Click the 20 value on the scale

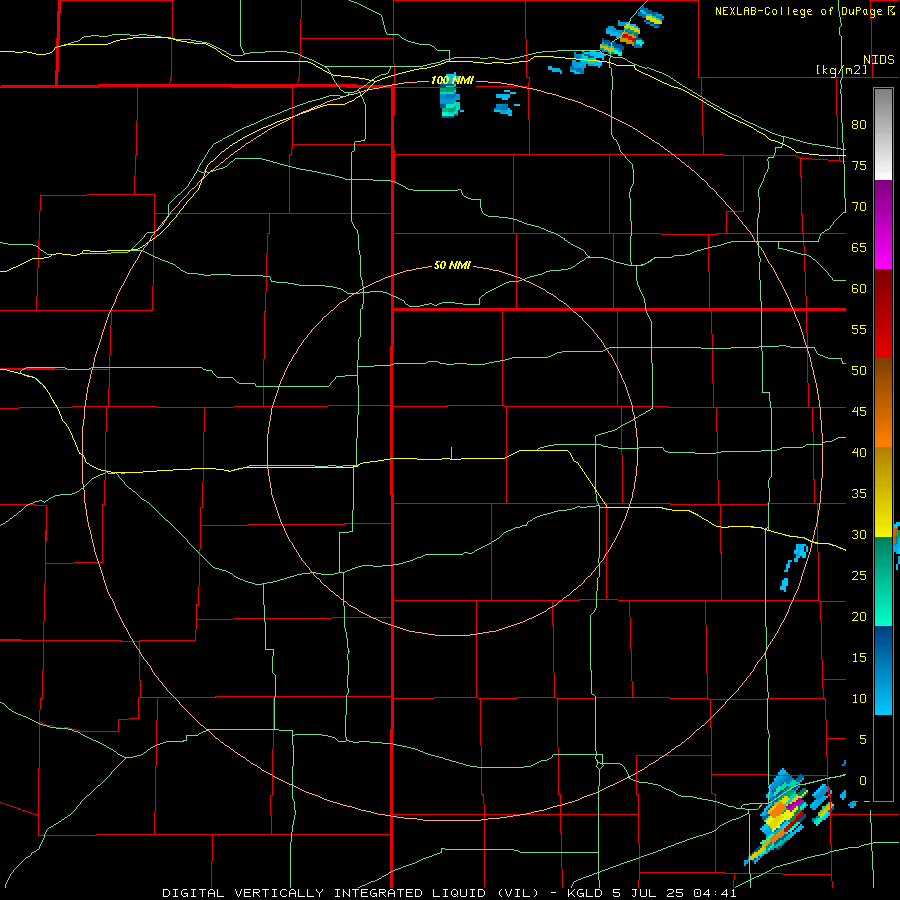[x=859, y=616]
